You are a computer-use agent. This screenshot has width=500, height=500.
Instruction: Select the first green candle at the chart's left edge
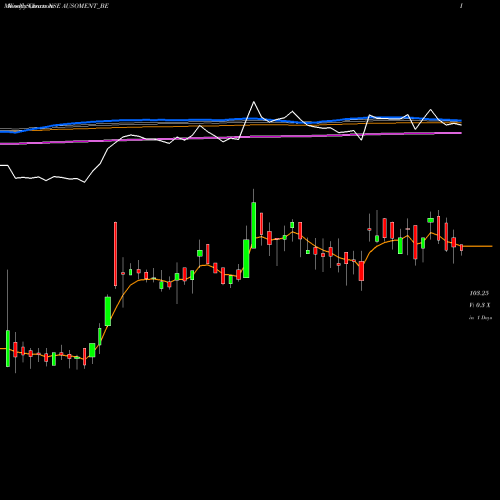[8, 348]
